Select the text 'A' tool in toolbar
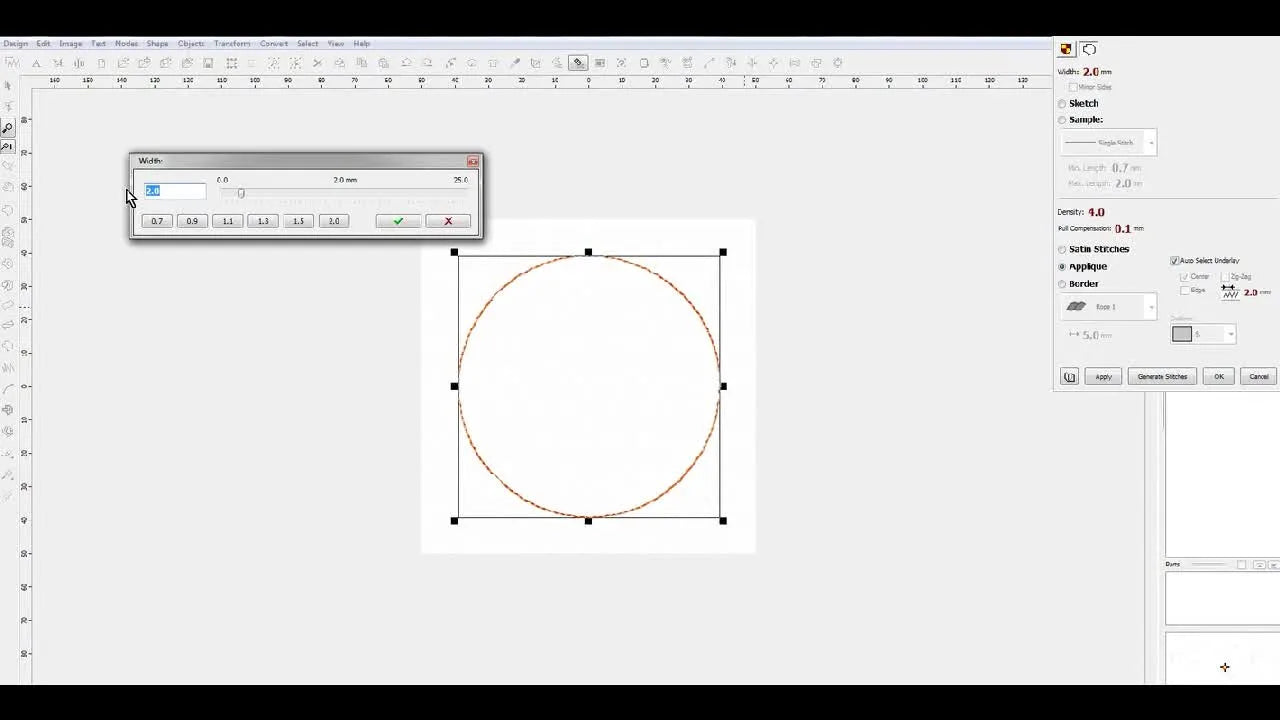1280x720 pixels. click(x=36, y=63)
